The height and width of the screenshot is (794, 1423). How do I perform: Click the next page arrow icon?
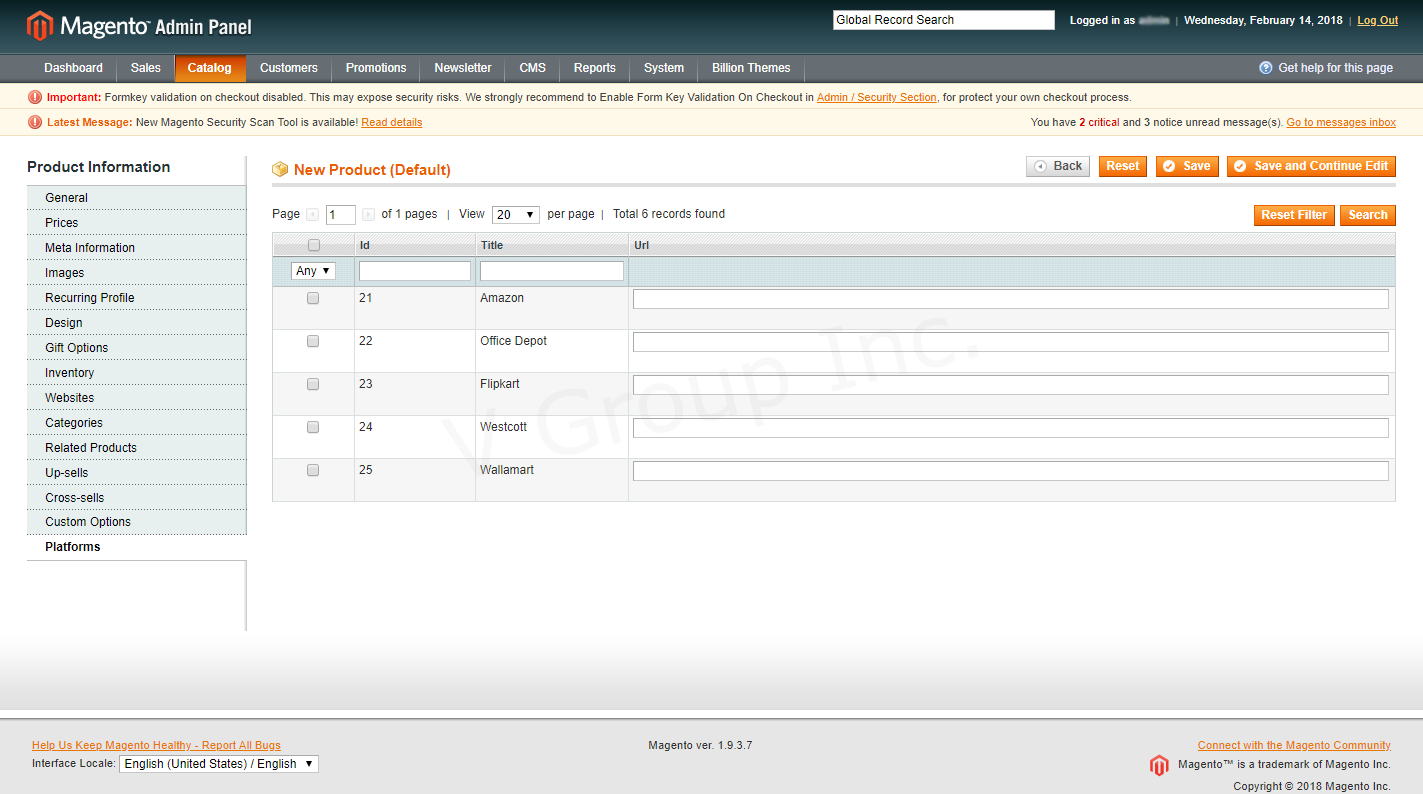tap(369, 215)
